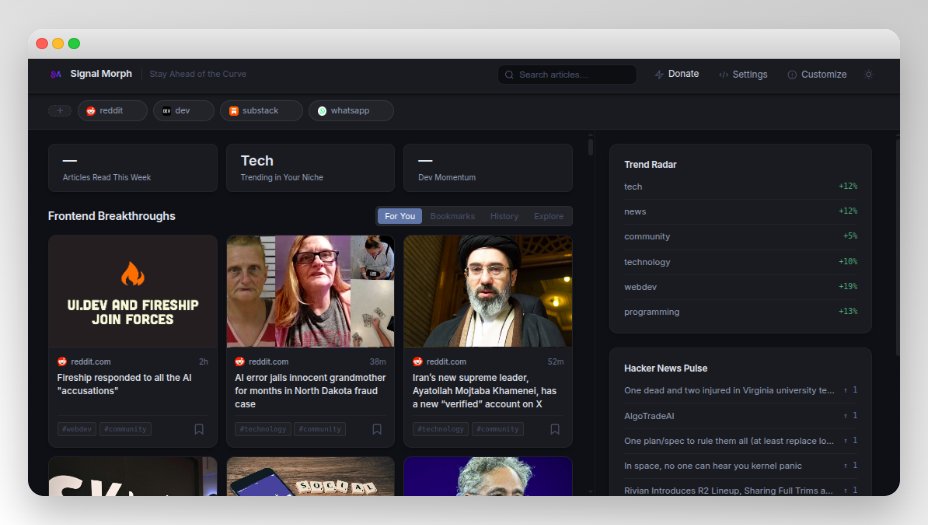This screenshot has width=928, height=525.
Task: Open 'Rivian Introduces R2 Lineup' story
Action: pos(729,491)
